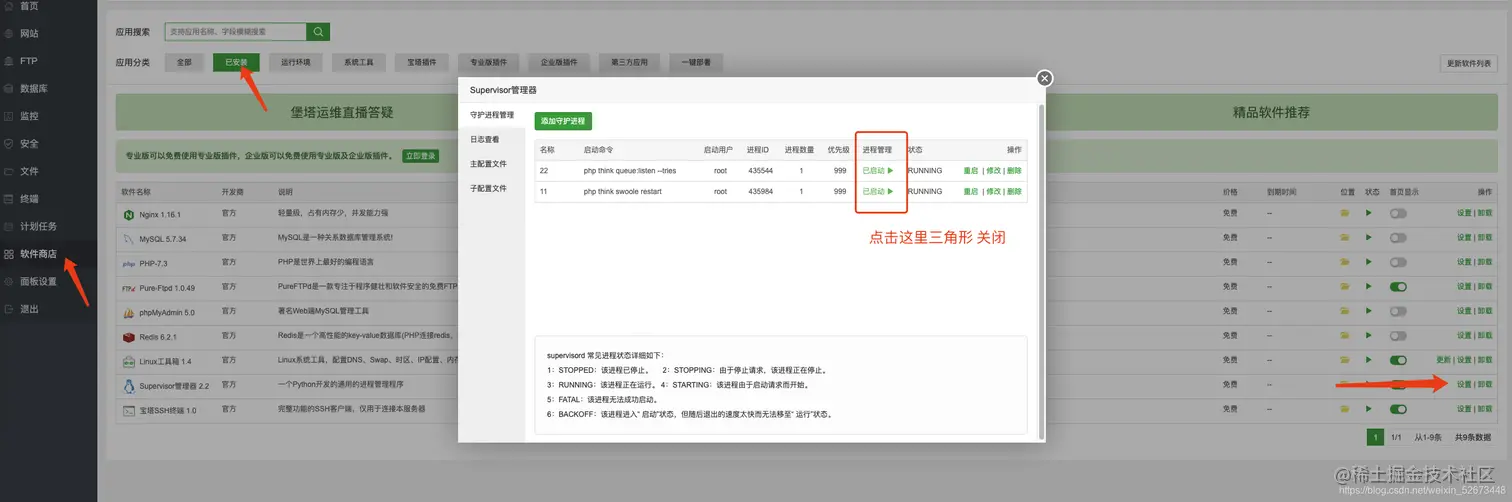Select the 守护进程管理 tab
The width and height of the screenshot is (1512, 502).
pyautogui.click(x=491, y=115)
